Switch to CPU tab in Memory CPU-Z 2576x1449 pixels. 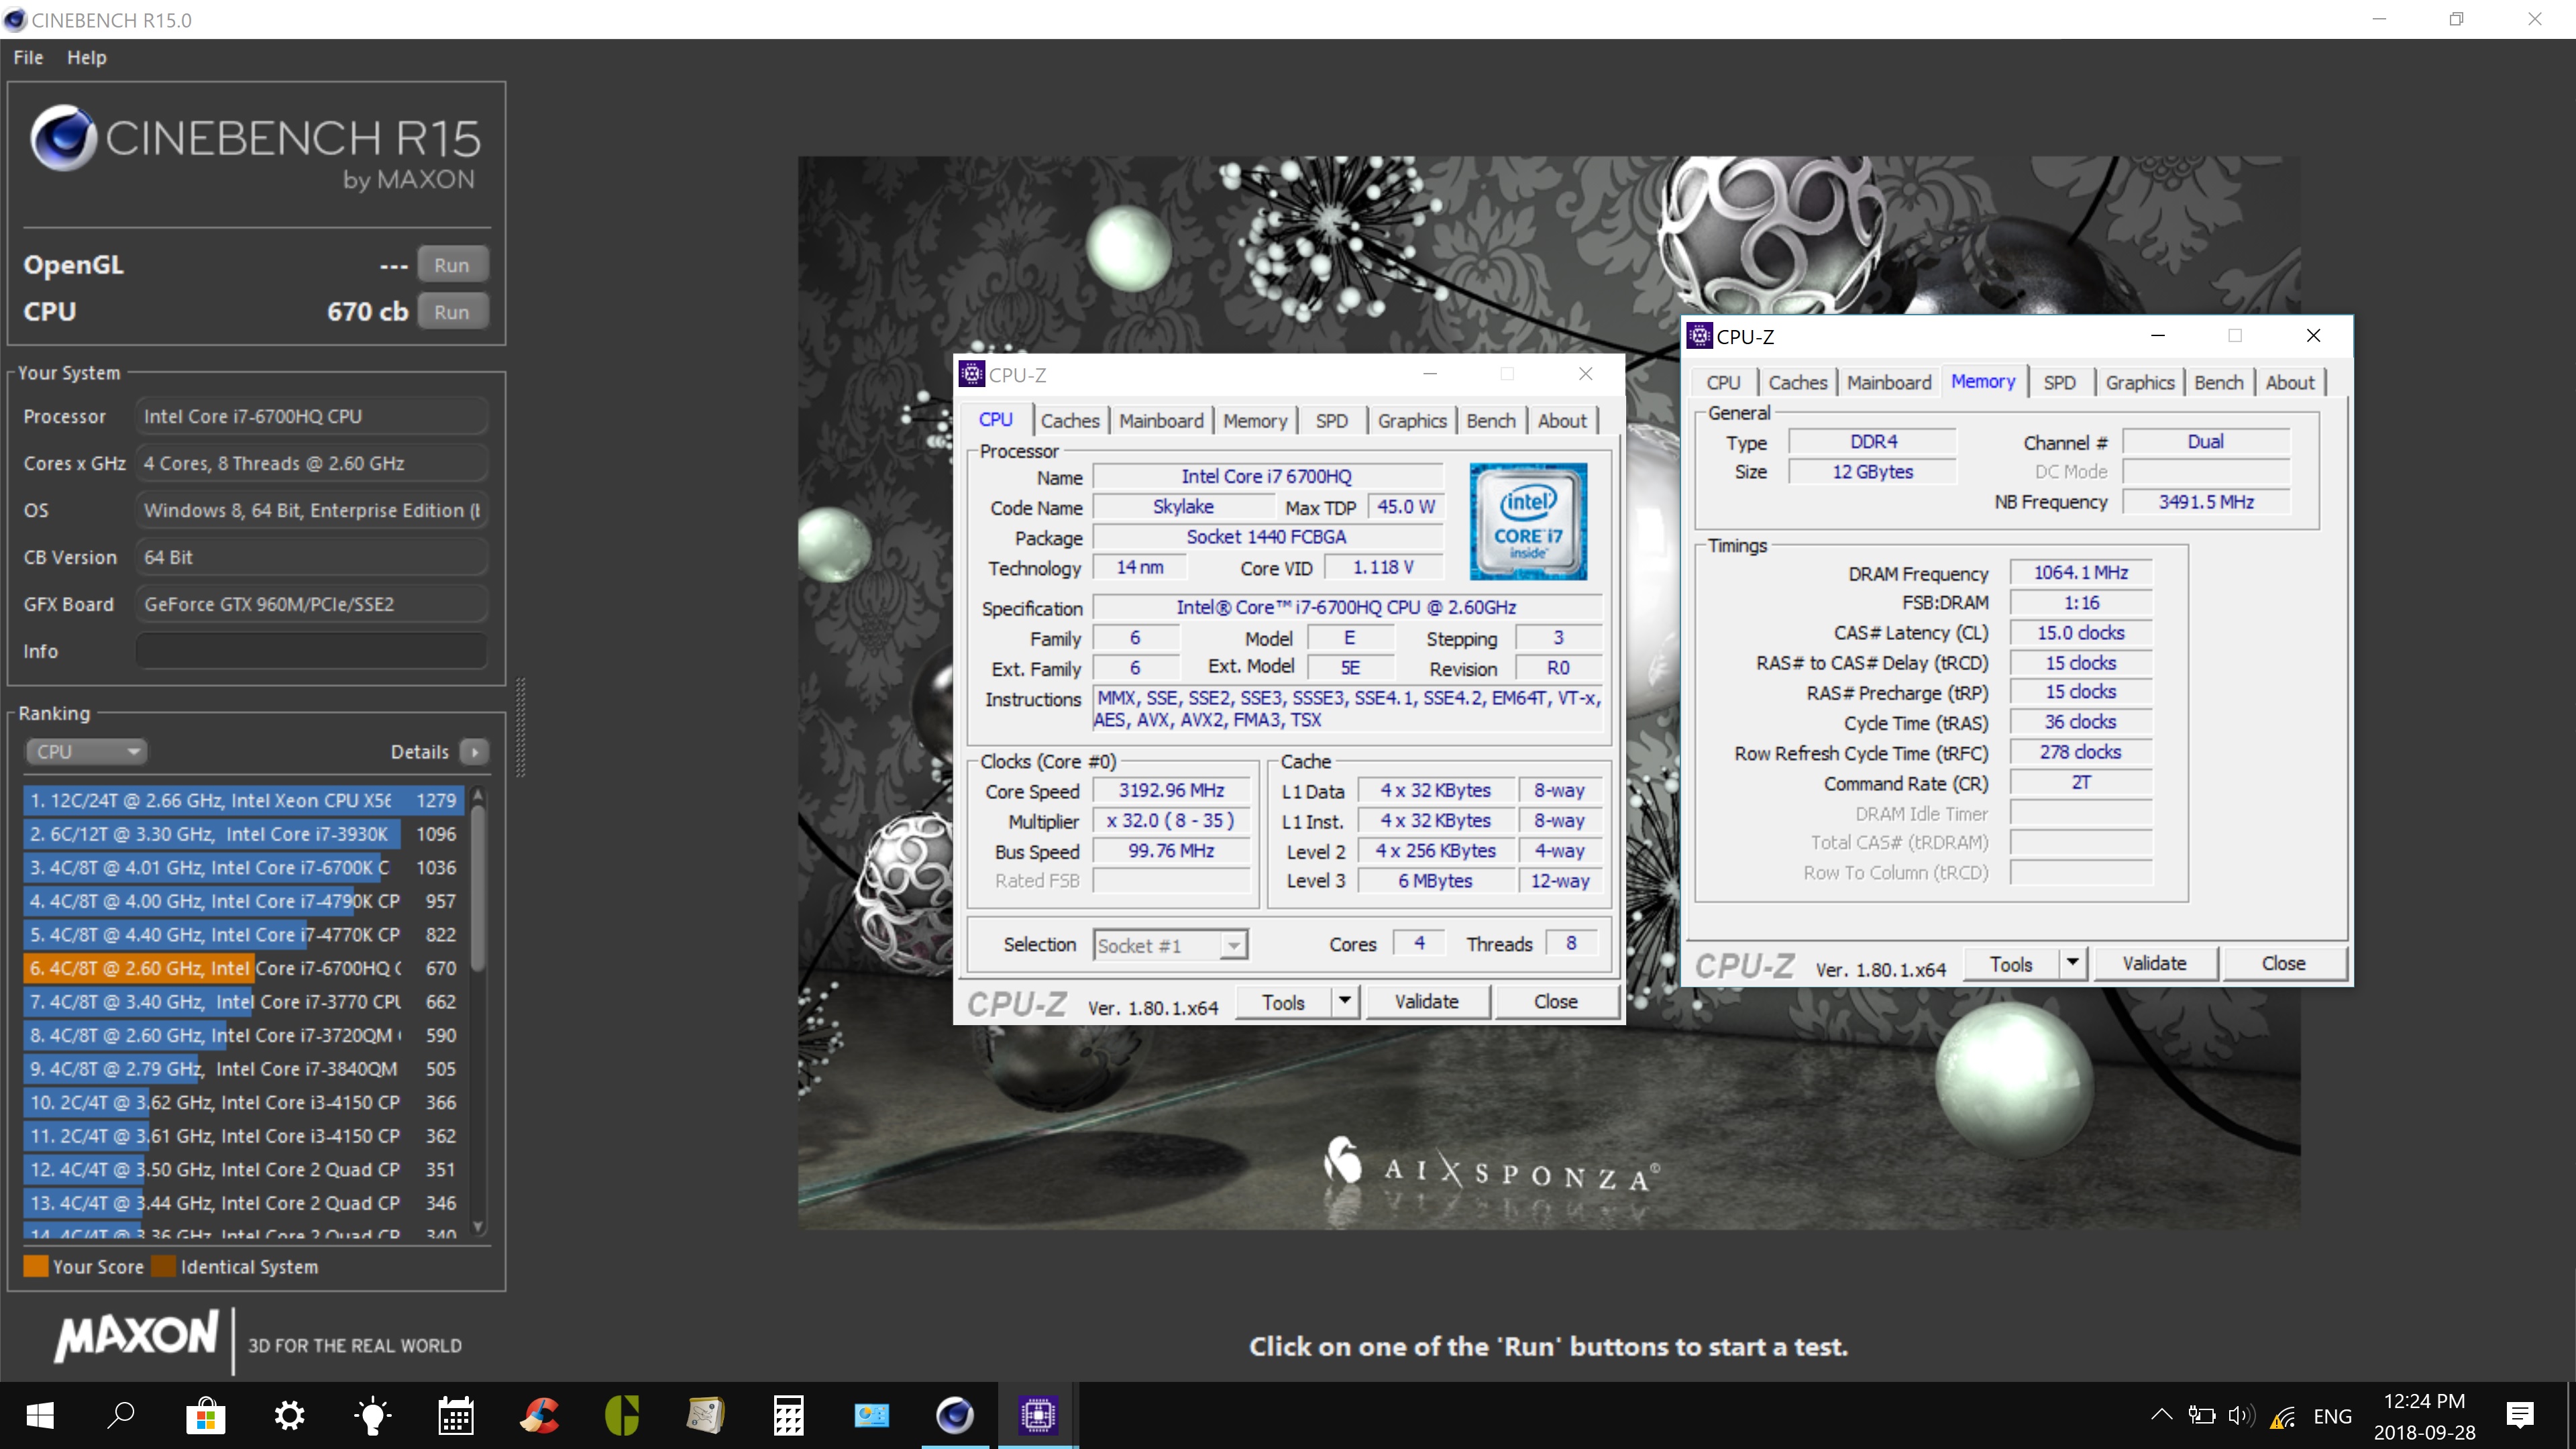pos(1723,383)
